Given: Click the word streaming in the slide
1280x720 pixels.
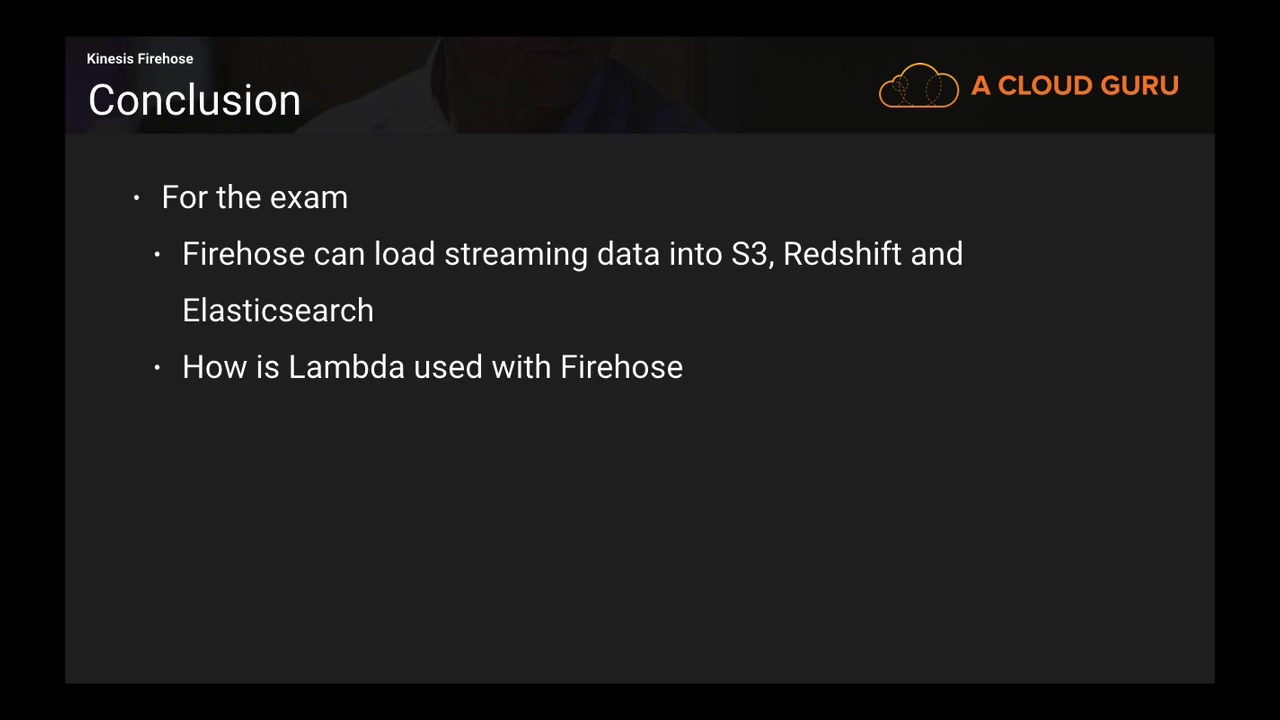Looking at the screenshot, I should click(516, 255).
